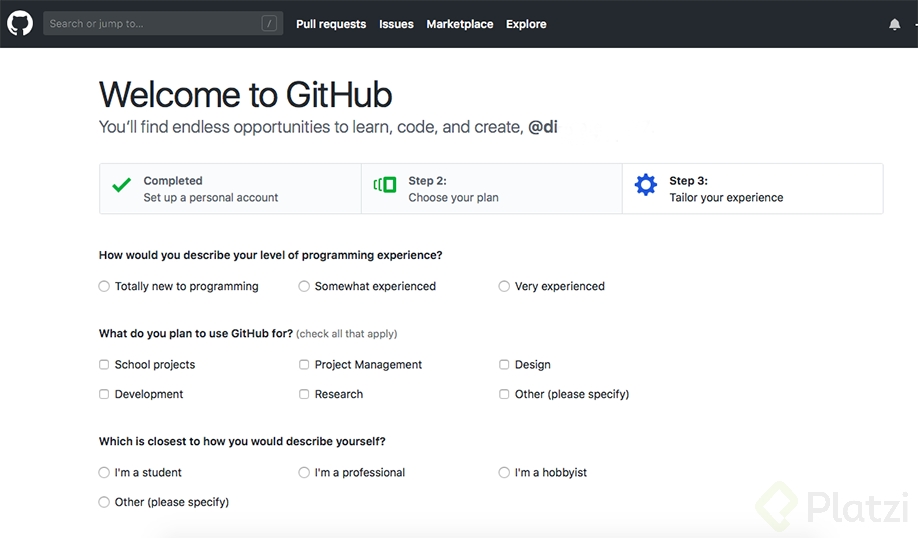918x538 pixels.
Task: Select I'm a hobbyist
Action: pos(504,472)
